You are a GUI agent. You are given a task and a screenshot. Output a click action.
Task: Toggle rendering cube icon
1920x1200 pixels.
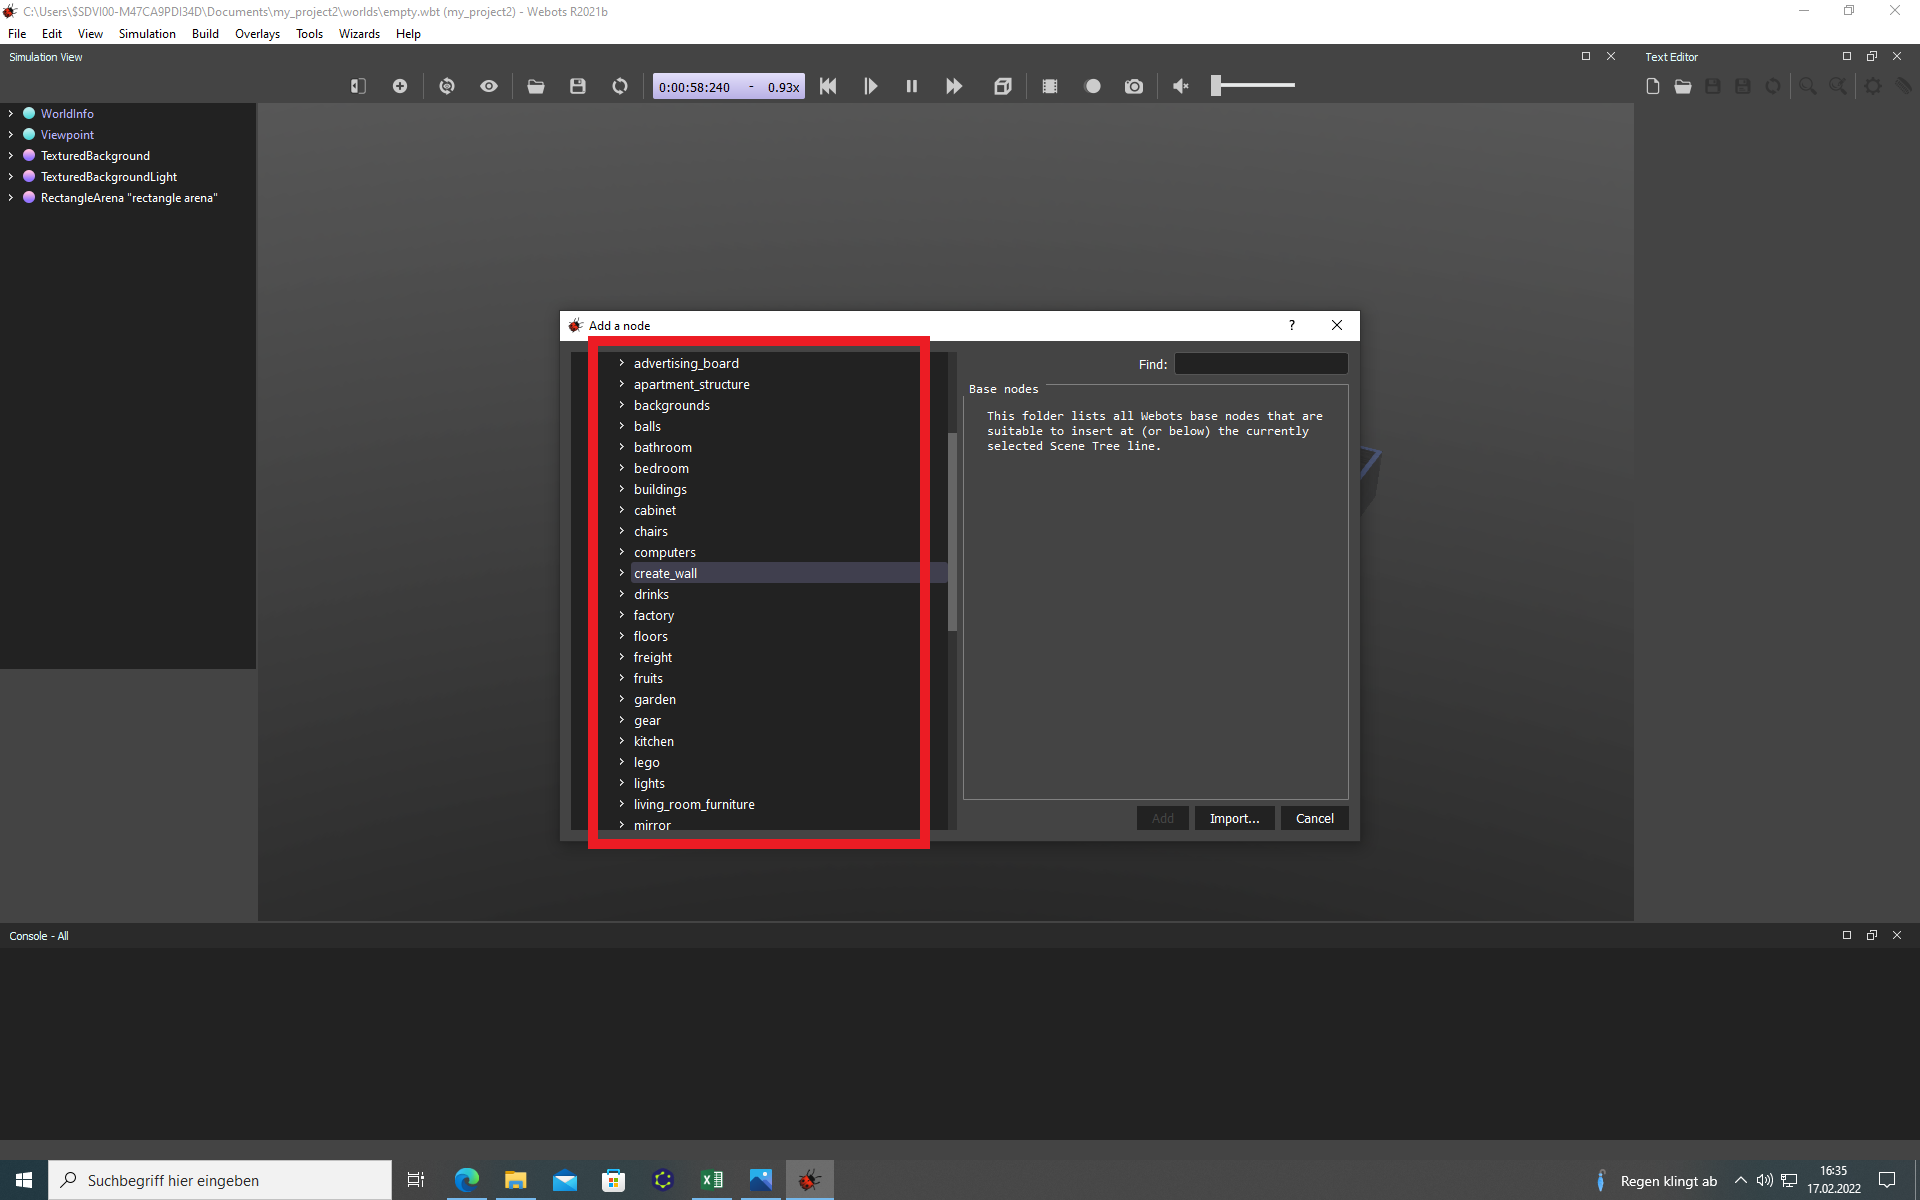(1003, 87)
